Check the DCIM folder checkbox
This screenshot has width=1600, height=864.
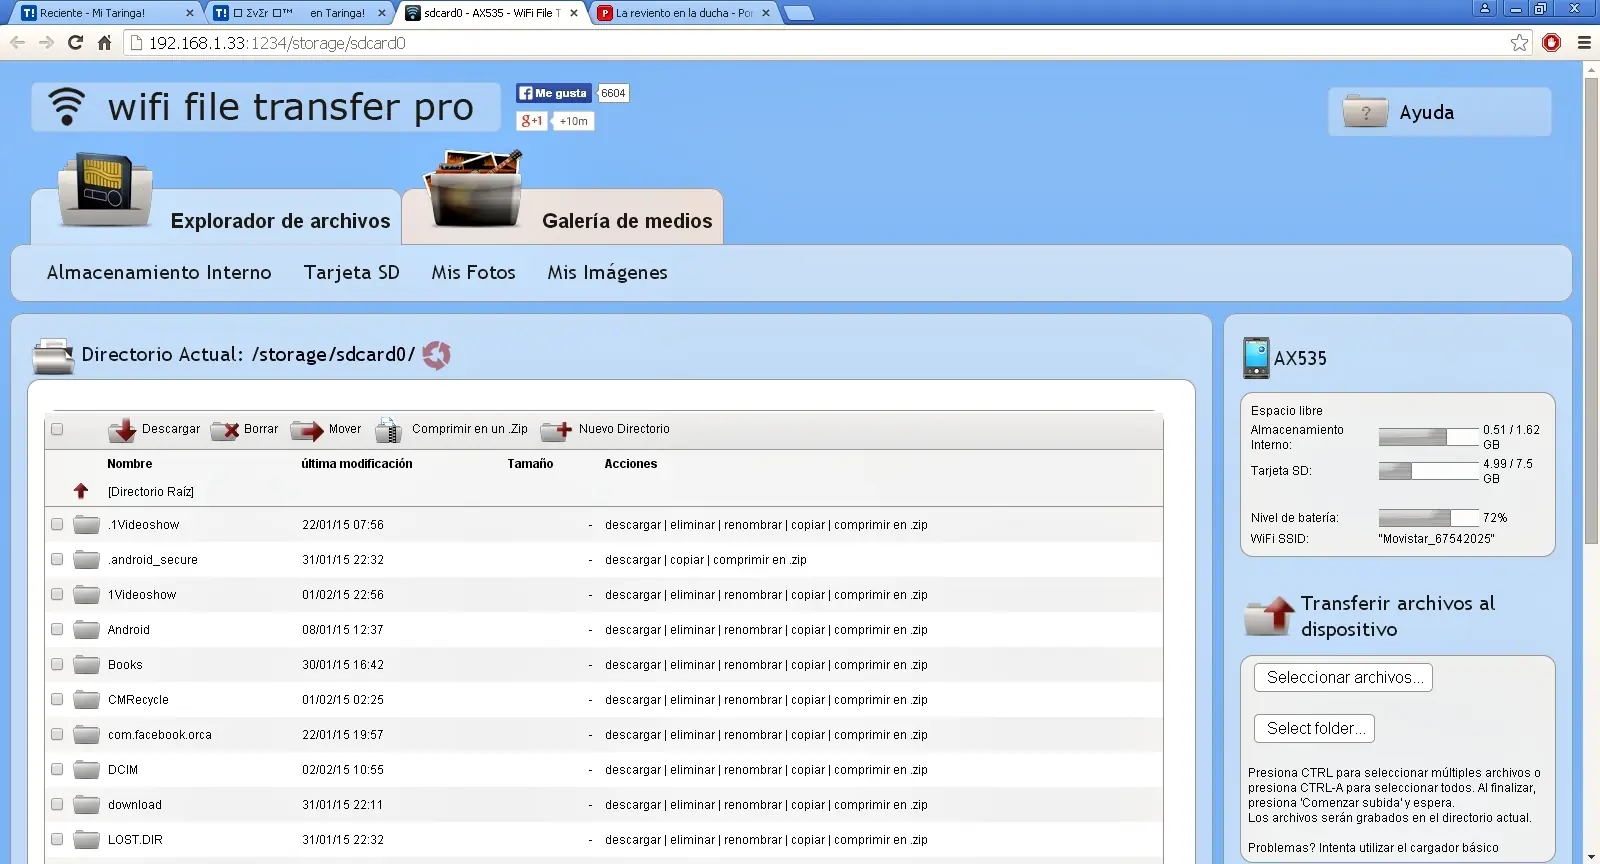(57, 769)
